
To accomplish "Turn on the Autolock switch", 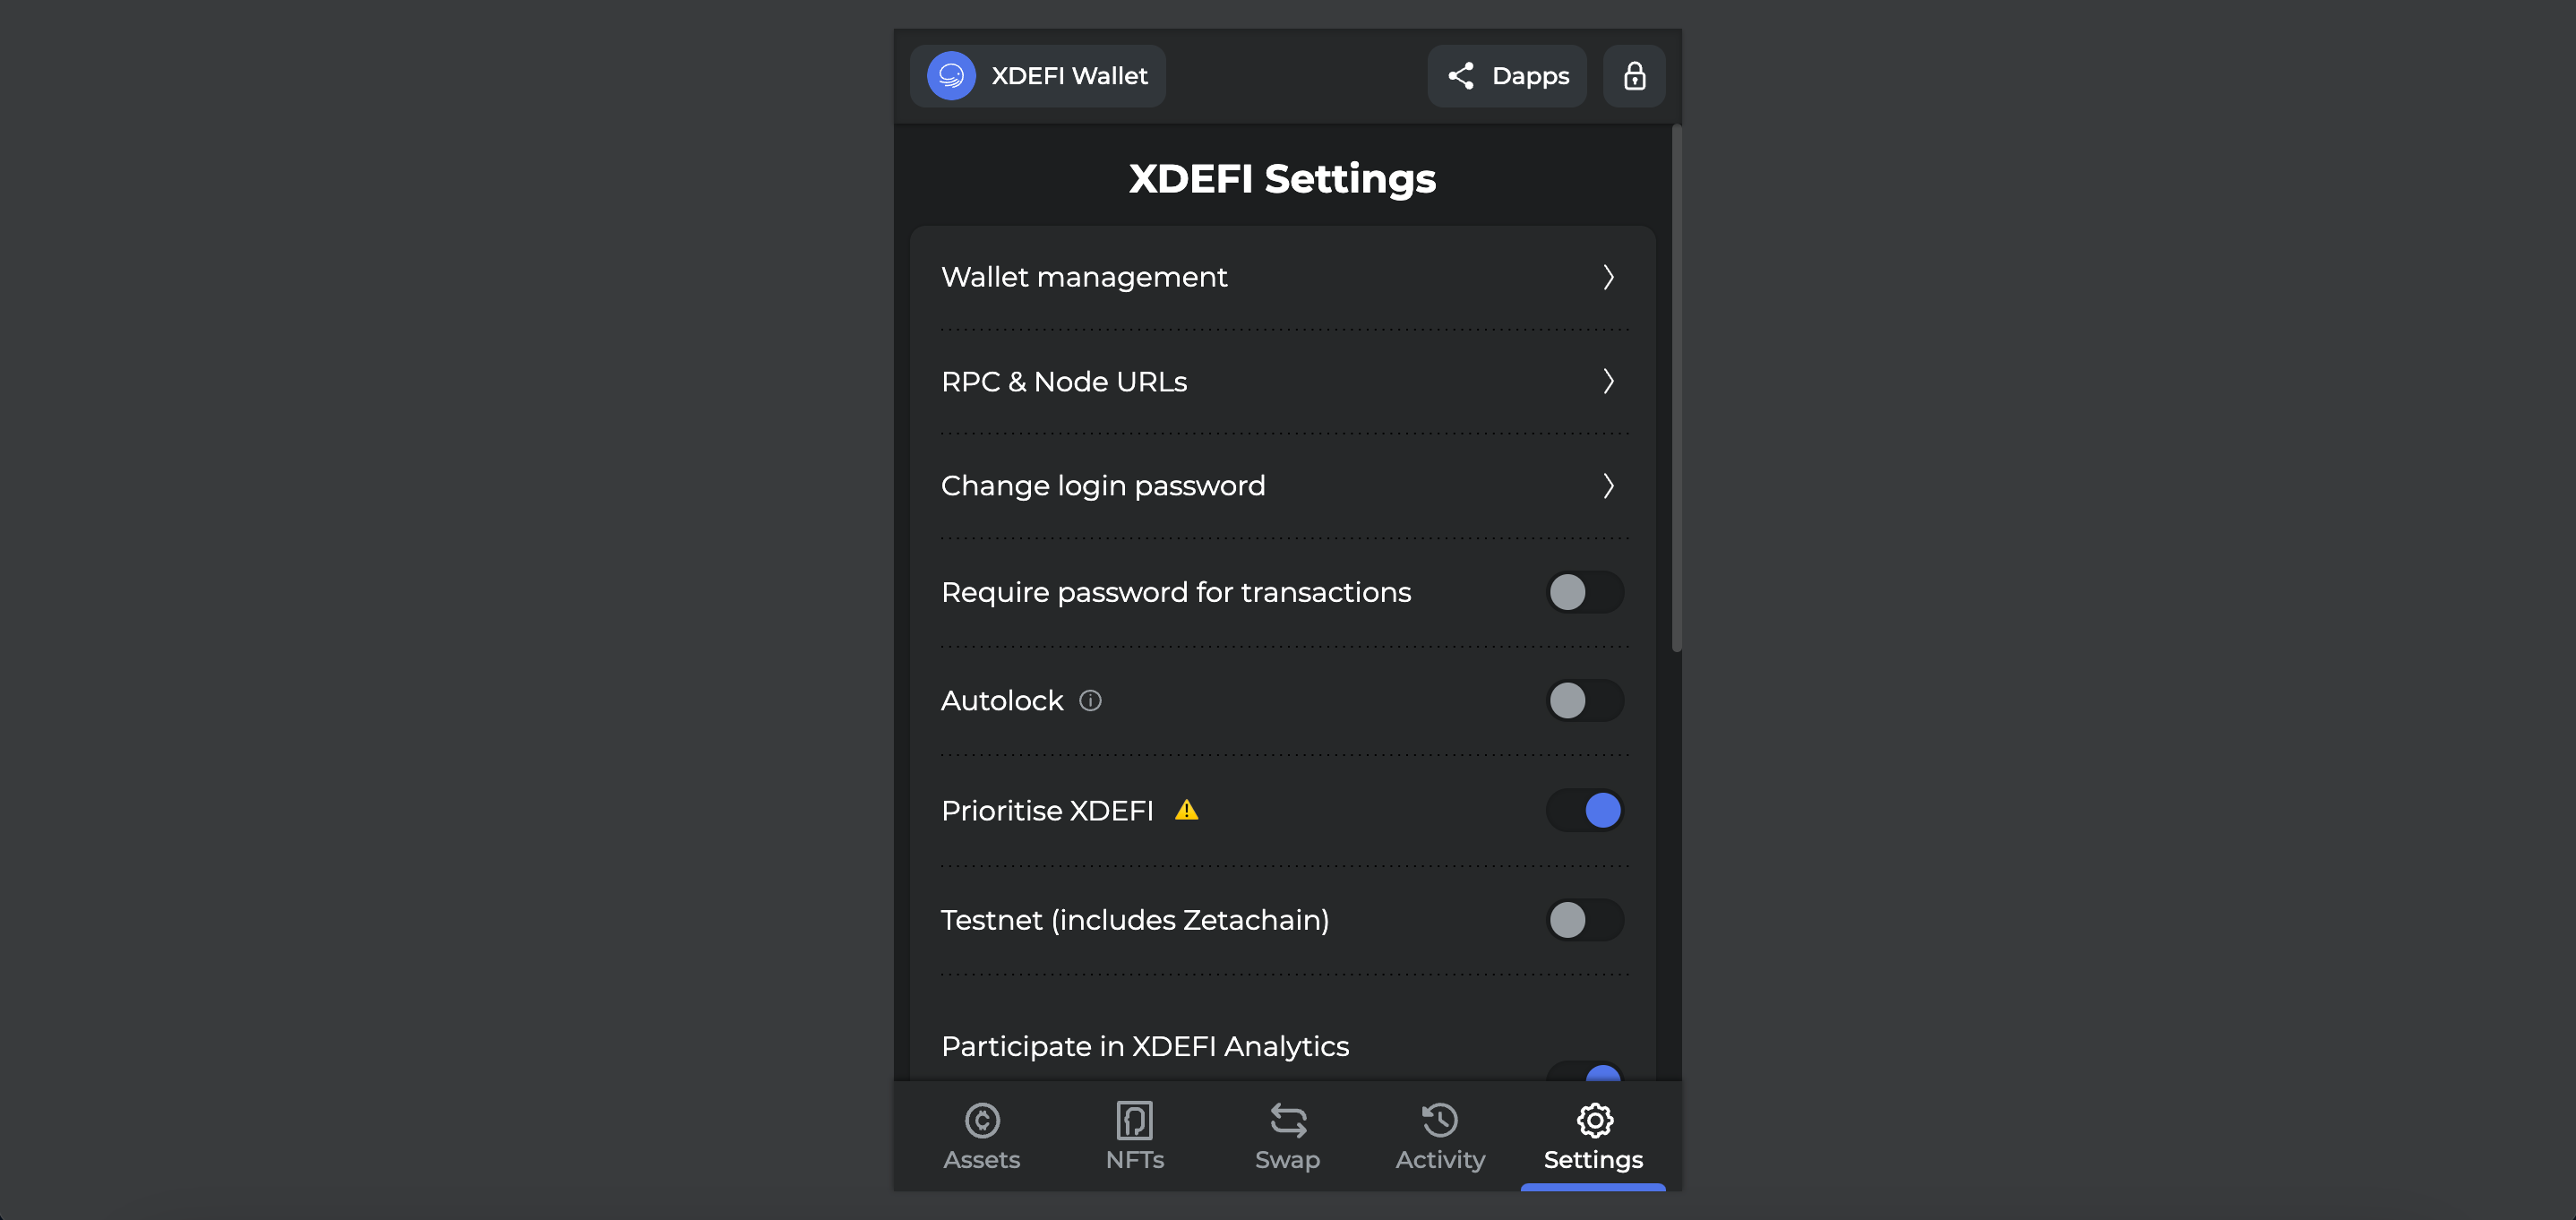I will pos(1584,701).
